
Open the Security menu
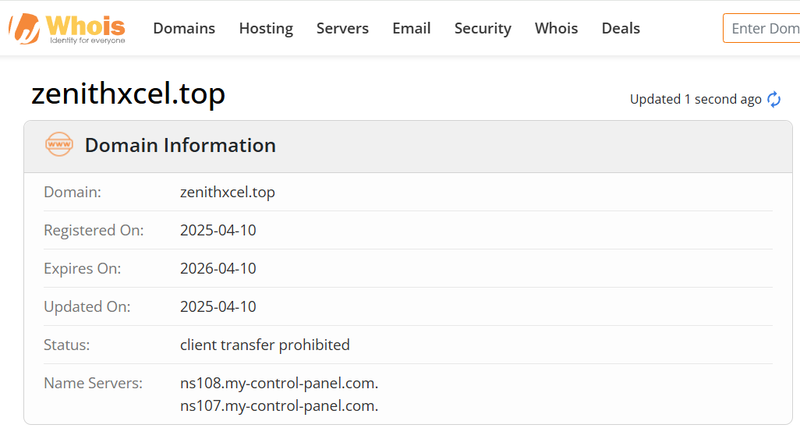point(483,29)
